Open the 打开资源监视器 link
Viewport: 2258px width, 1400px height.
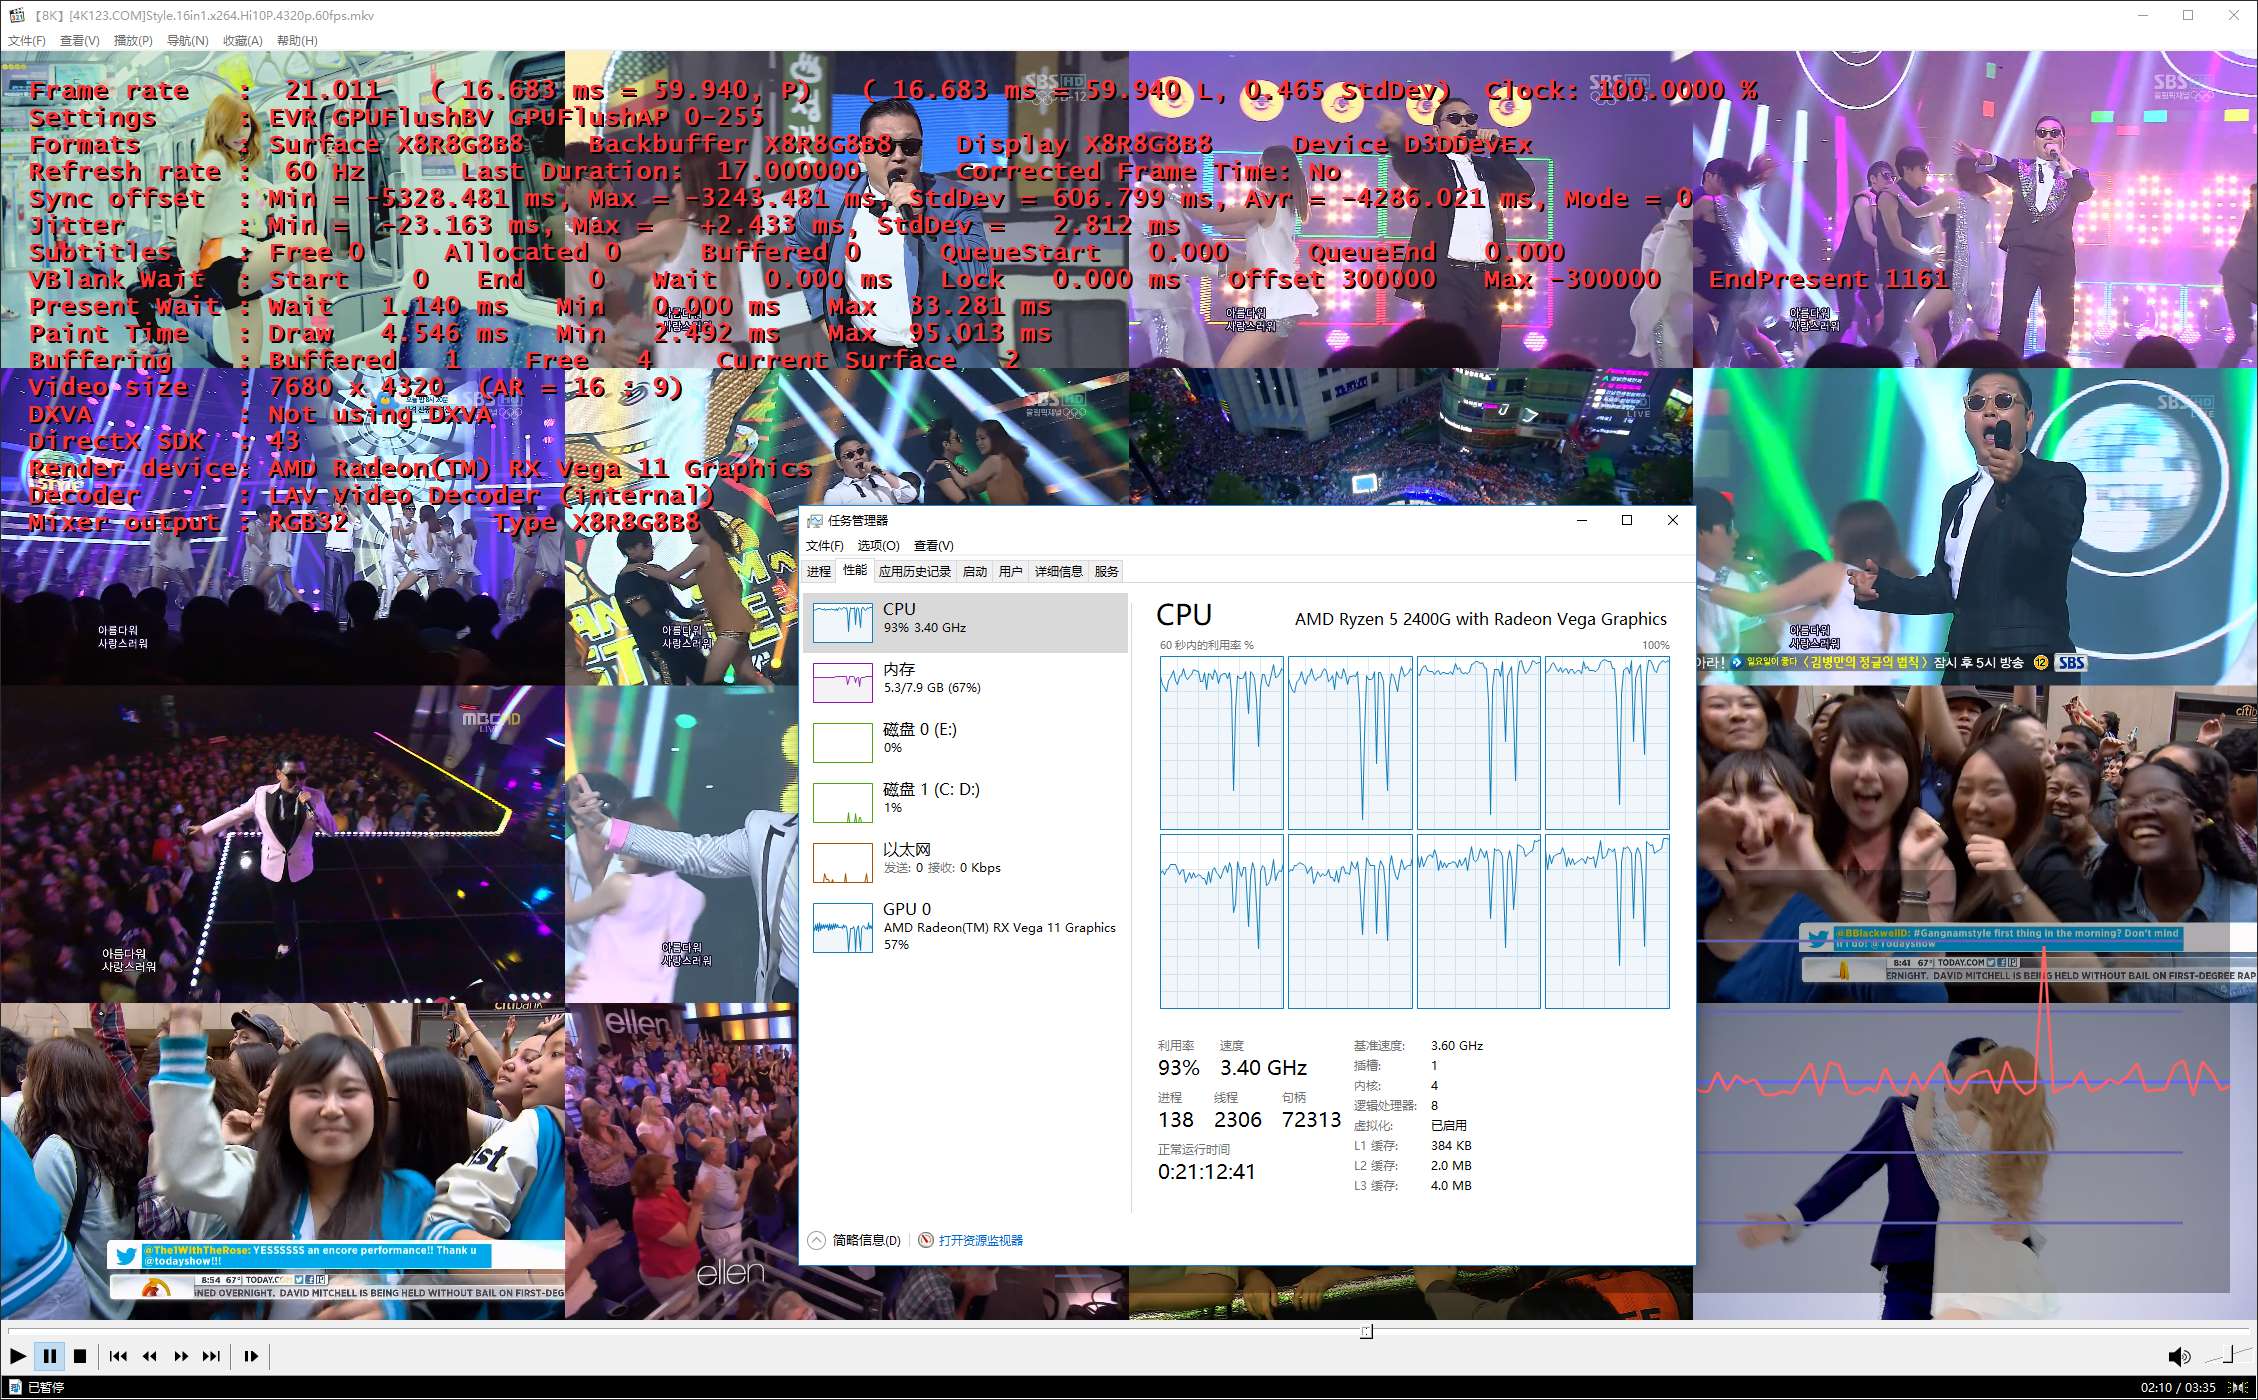point(980,1241)
